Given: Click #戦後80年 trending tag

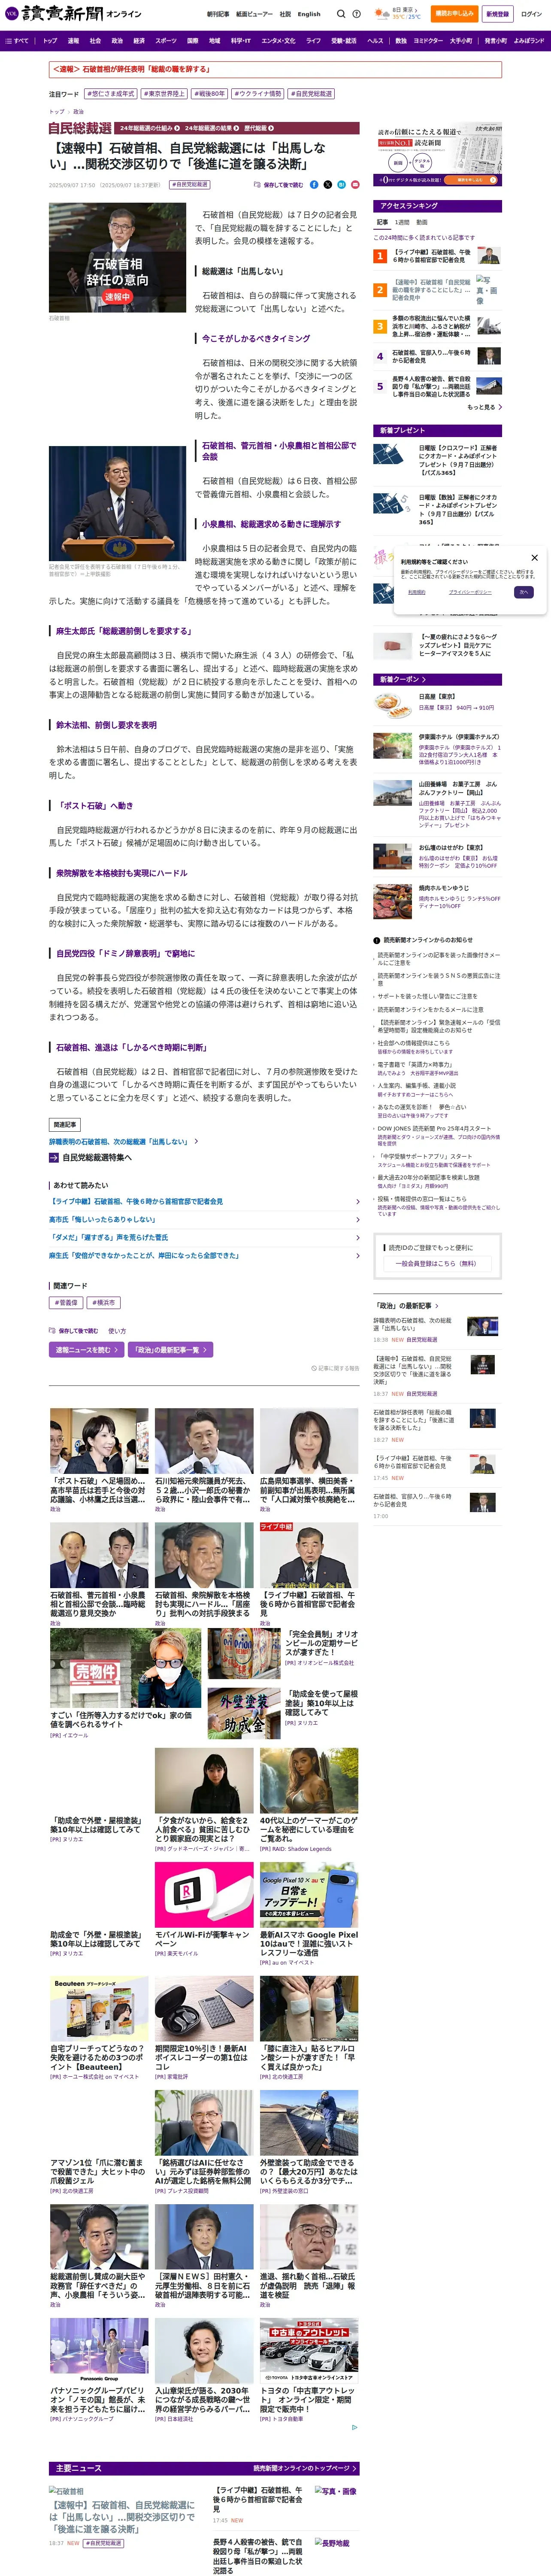Looking at the screenshot, I should (x=209, y=94).
